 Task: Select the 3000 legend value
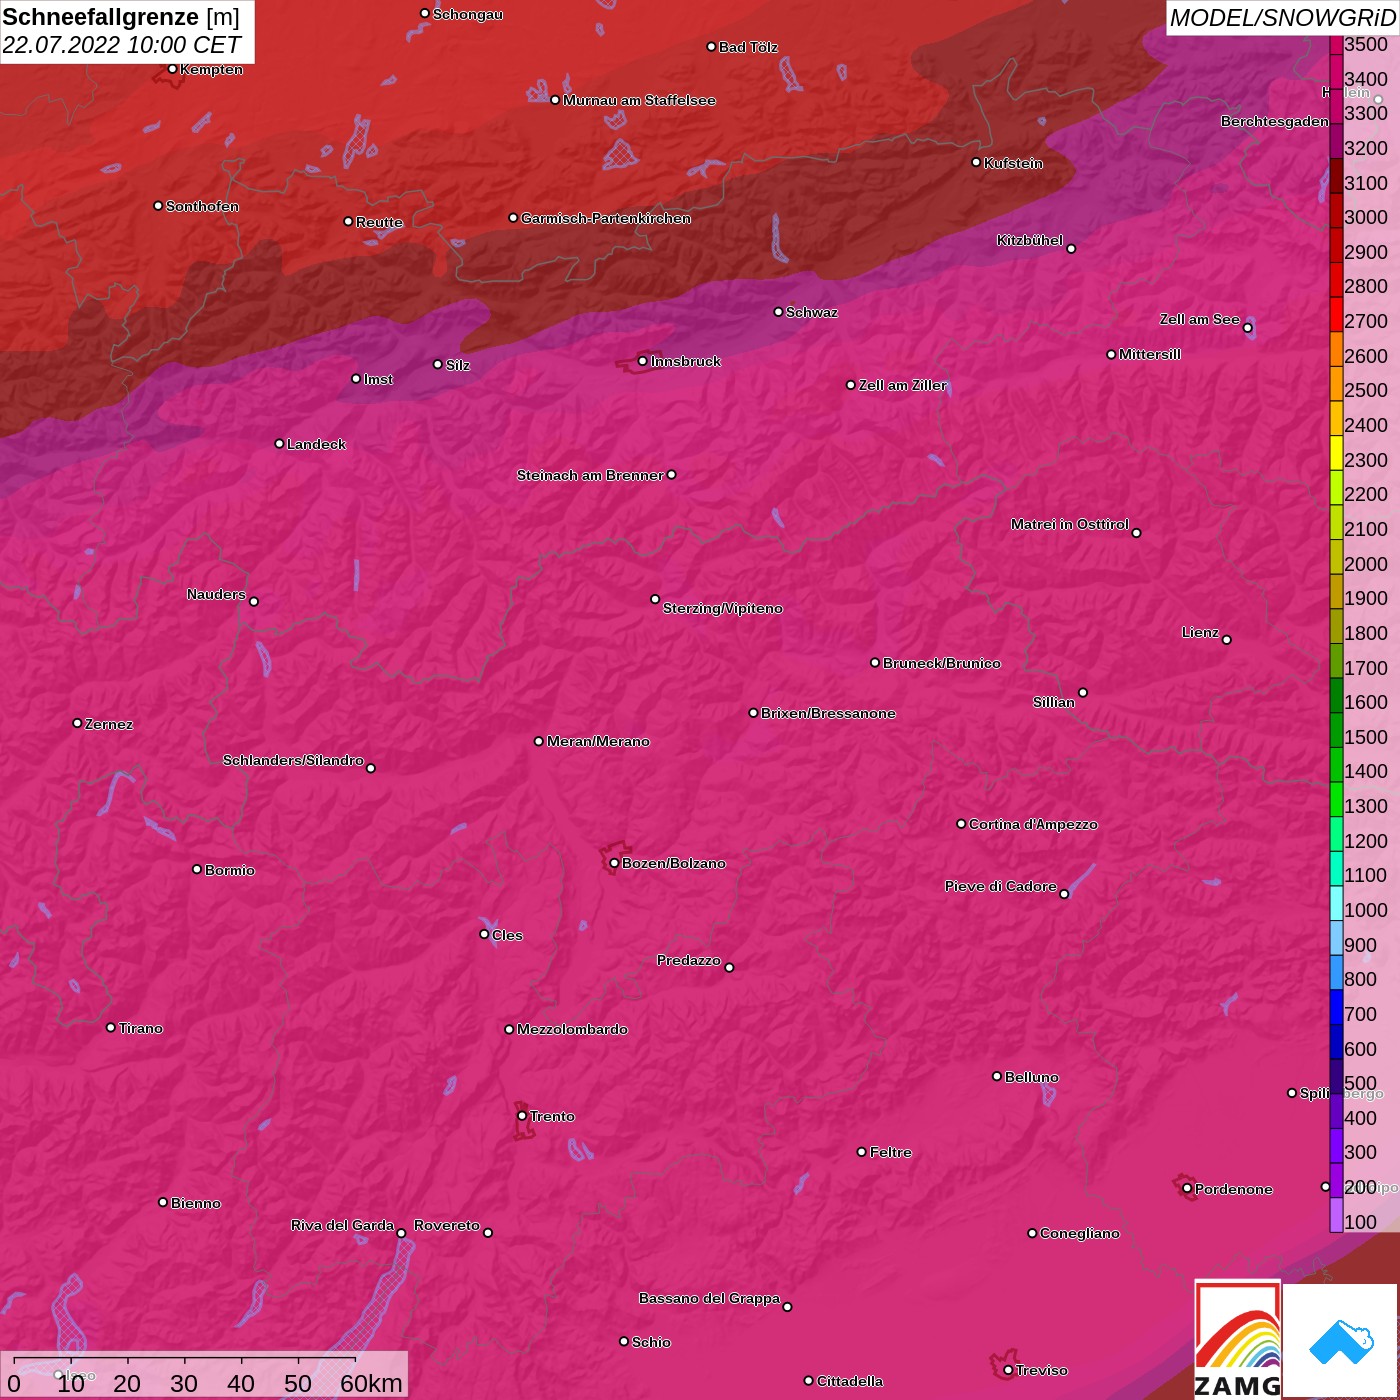pyautogui.click(x=1366, y=217)
